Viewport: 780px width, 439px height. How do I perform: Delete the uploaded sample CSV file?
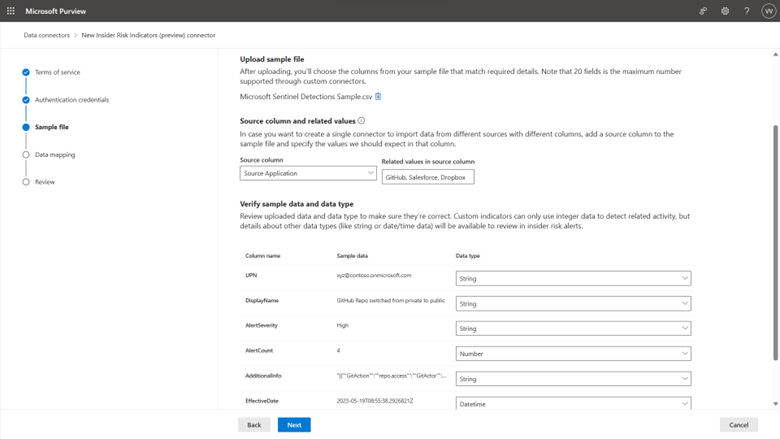378,97
